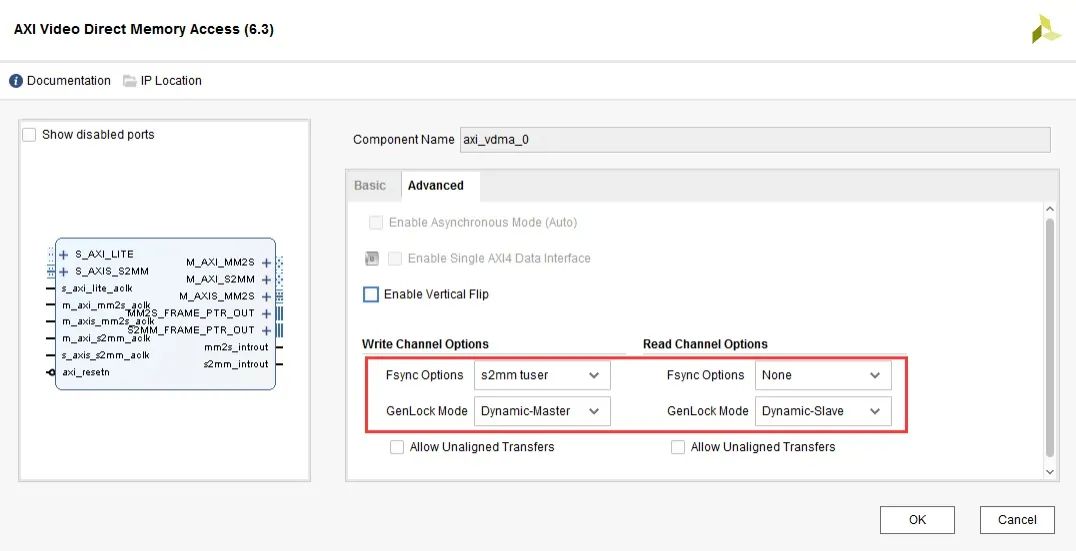
Task: Open Write Channel Fsync Options dropdown
Action: click(x=541, y=376)
